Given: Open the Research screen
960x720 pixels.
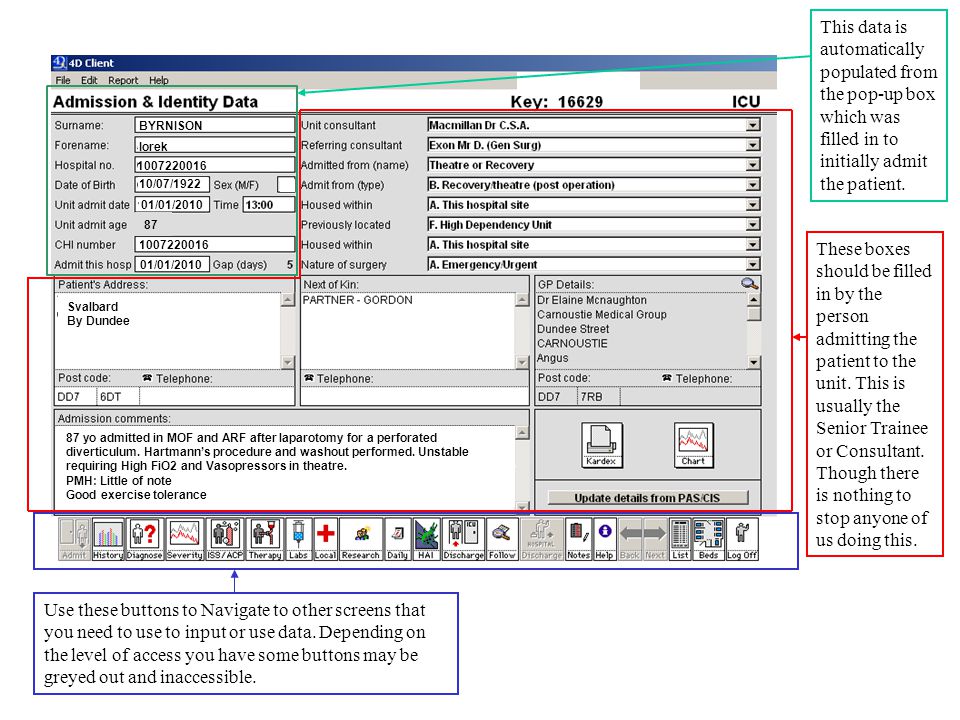Looking at the screenshot, I should click(x=361, y=539).
